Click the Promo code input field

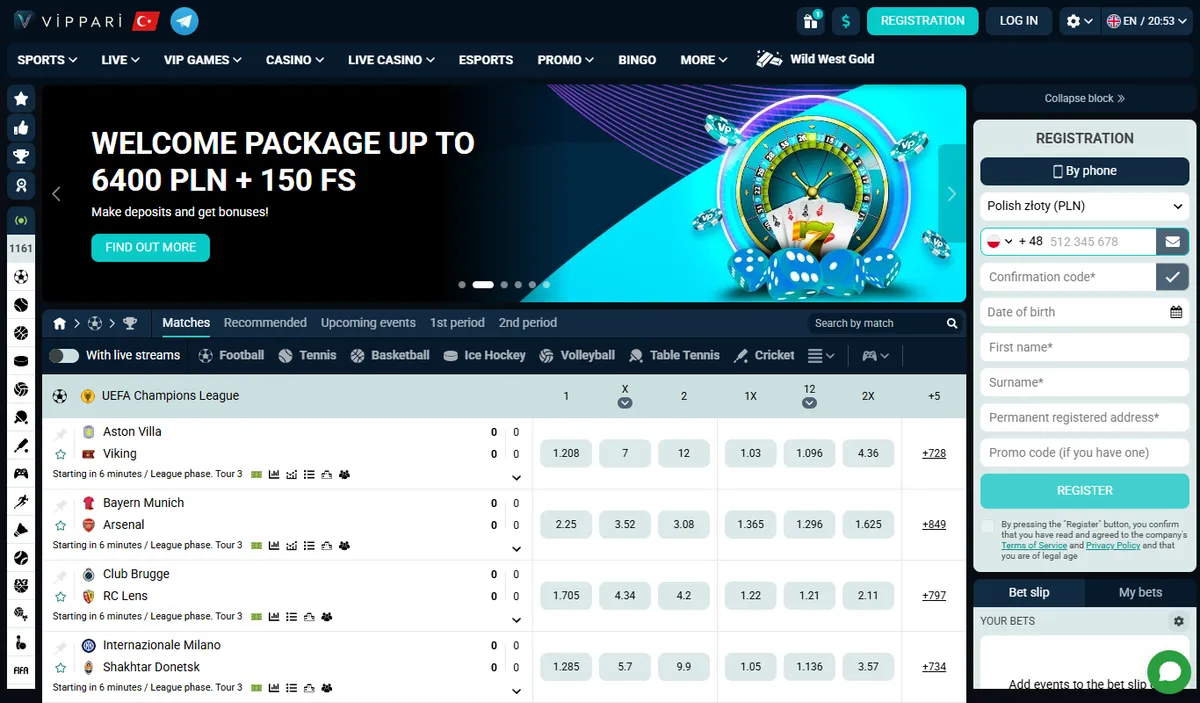[1085, 452]
